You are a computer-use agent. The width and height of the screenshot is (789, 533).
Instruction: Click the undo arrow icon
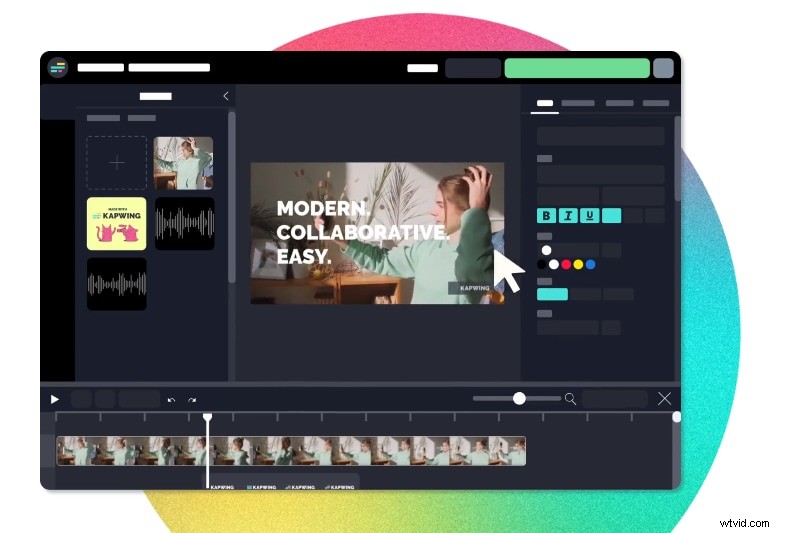tap(171, 400)
